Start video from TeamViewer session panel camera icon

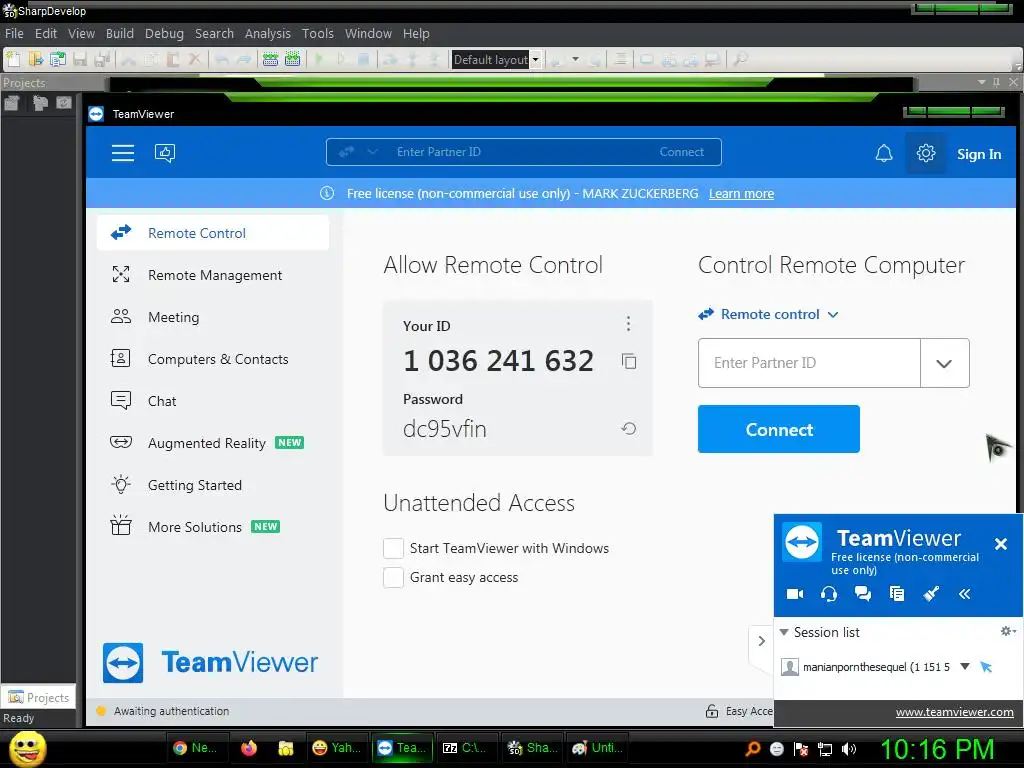click(795, 594)
